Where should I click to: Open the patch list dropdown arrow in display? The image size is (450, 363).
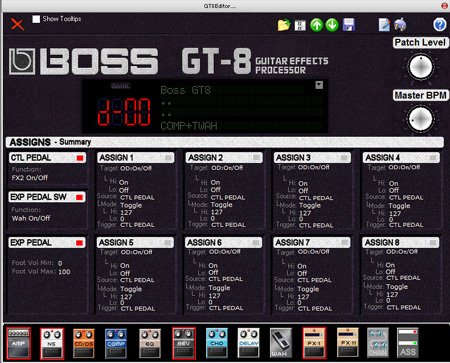coord(319,85)
